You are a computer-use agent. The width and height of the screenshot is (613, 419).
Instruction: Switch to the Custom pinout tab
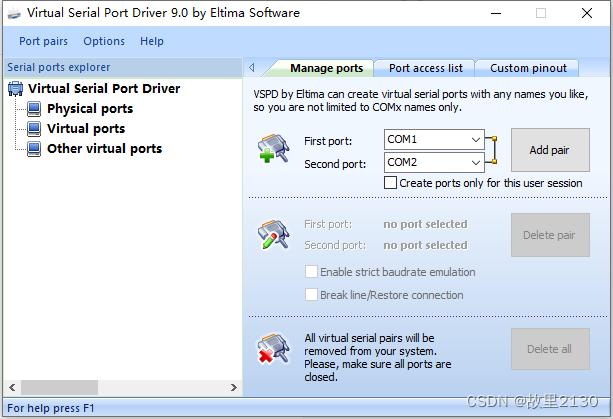coord(528,68)
